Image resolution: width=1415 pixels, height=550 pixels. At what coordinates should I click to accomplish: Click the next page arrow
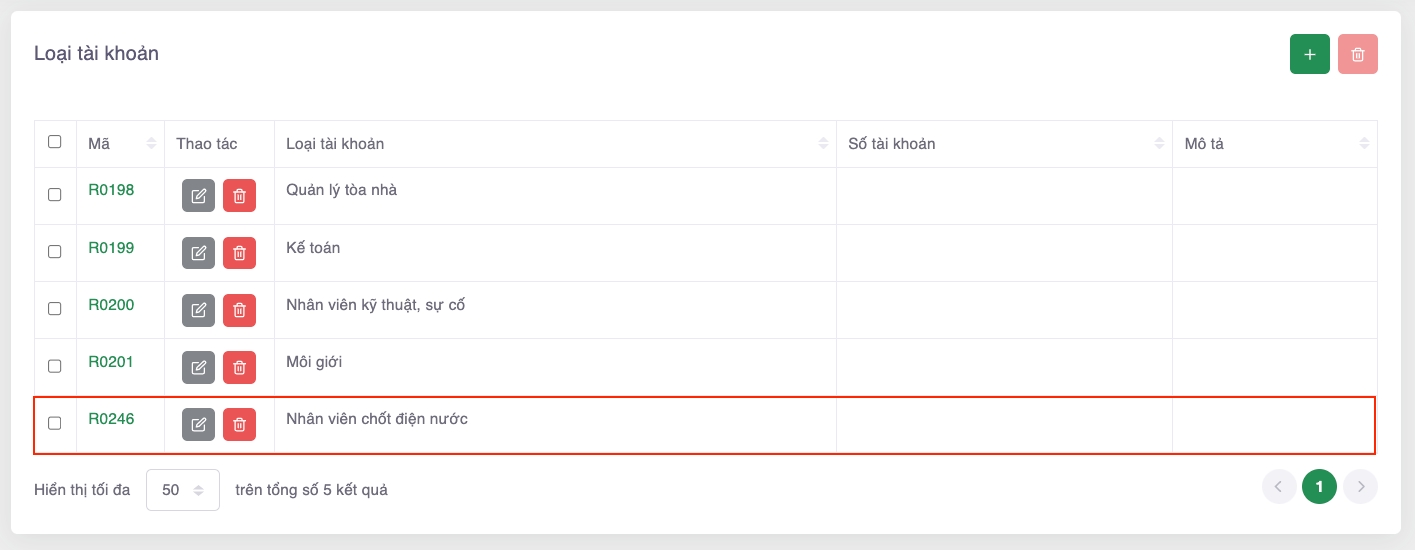[1360, 487]
